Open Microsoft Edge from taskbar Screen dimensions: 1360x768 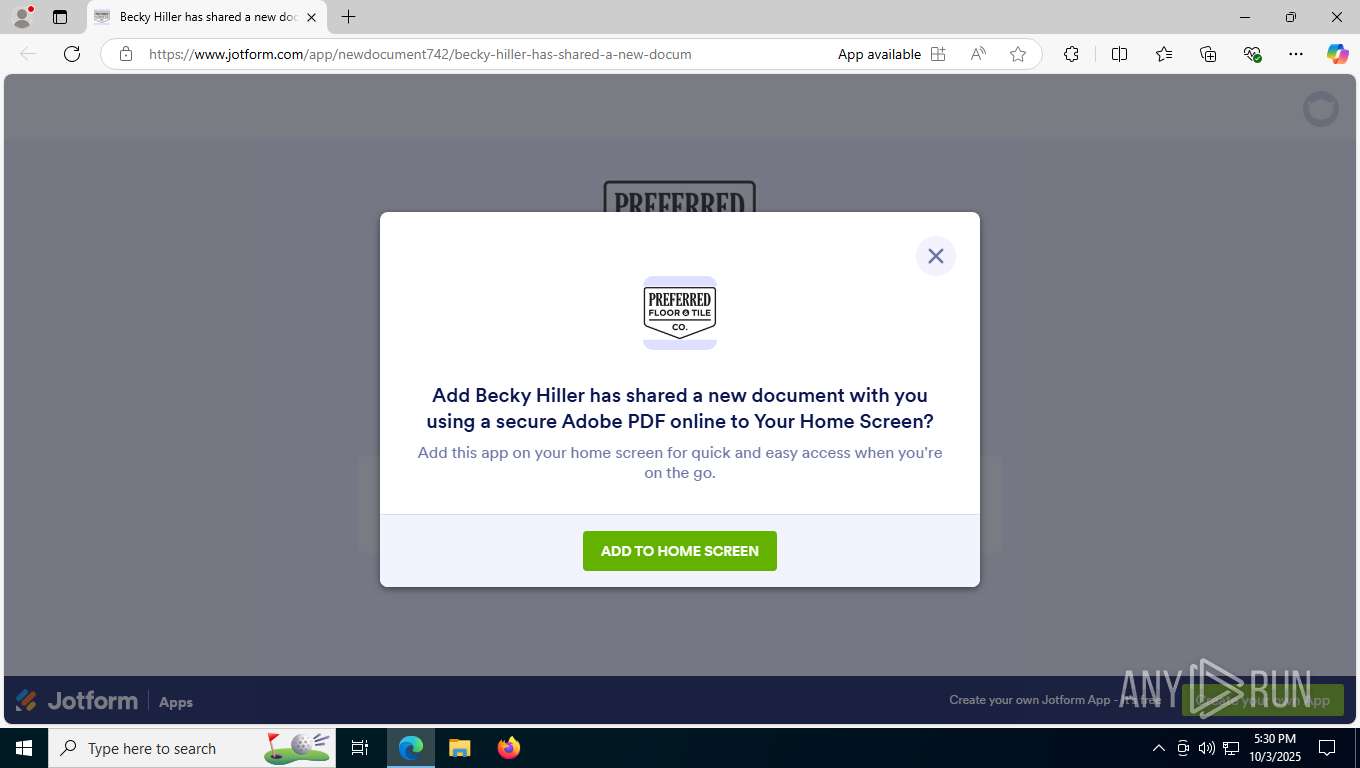click(411, 748)
